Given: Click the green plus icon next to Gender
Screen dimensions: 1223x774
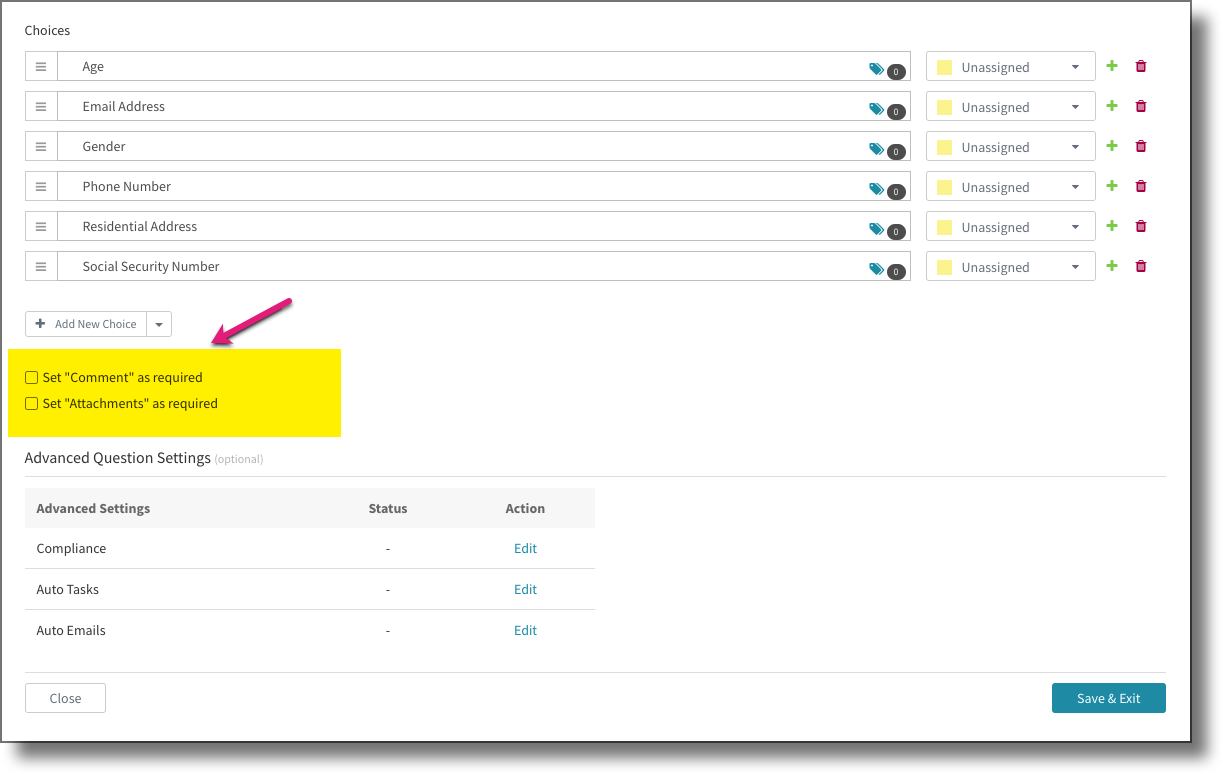Looking at the screenshot, I should [x=1112, y=146].
